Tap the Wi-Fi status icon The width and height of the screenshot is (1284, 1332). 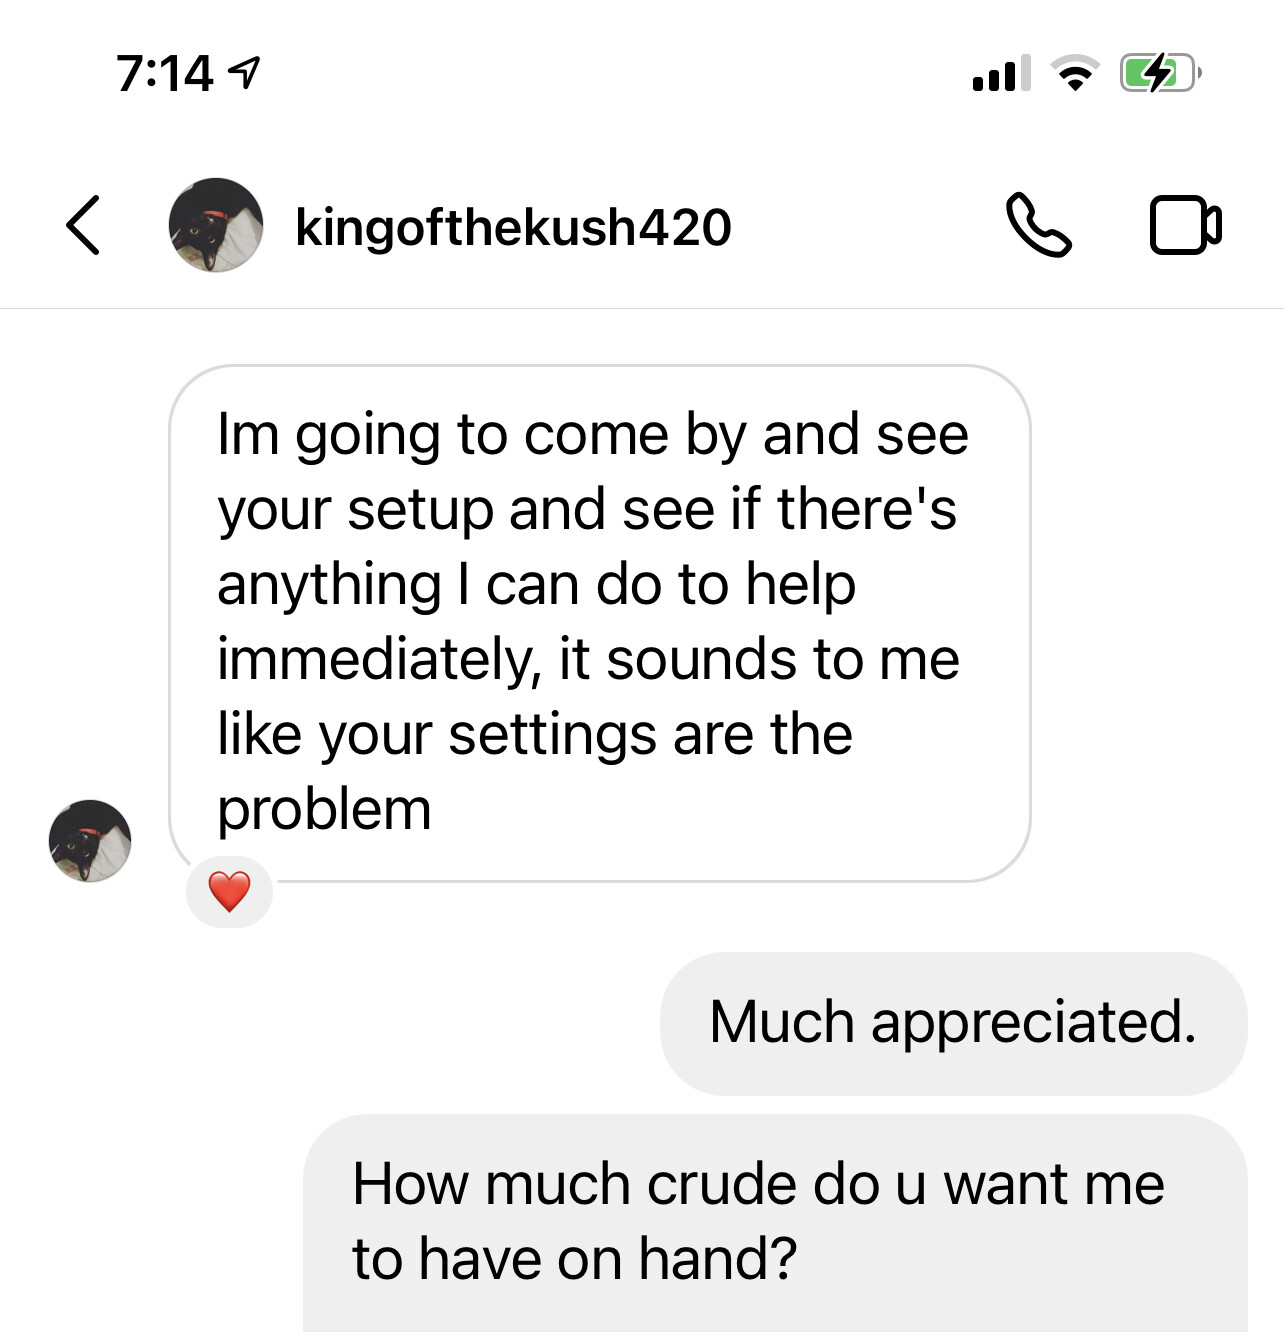point(1075,74)
